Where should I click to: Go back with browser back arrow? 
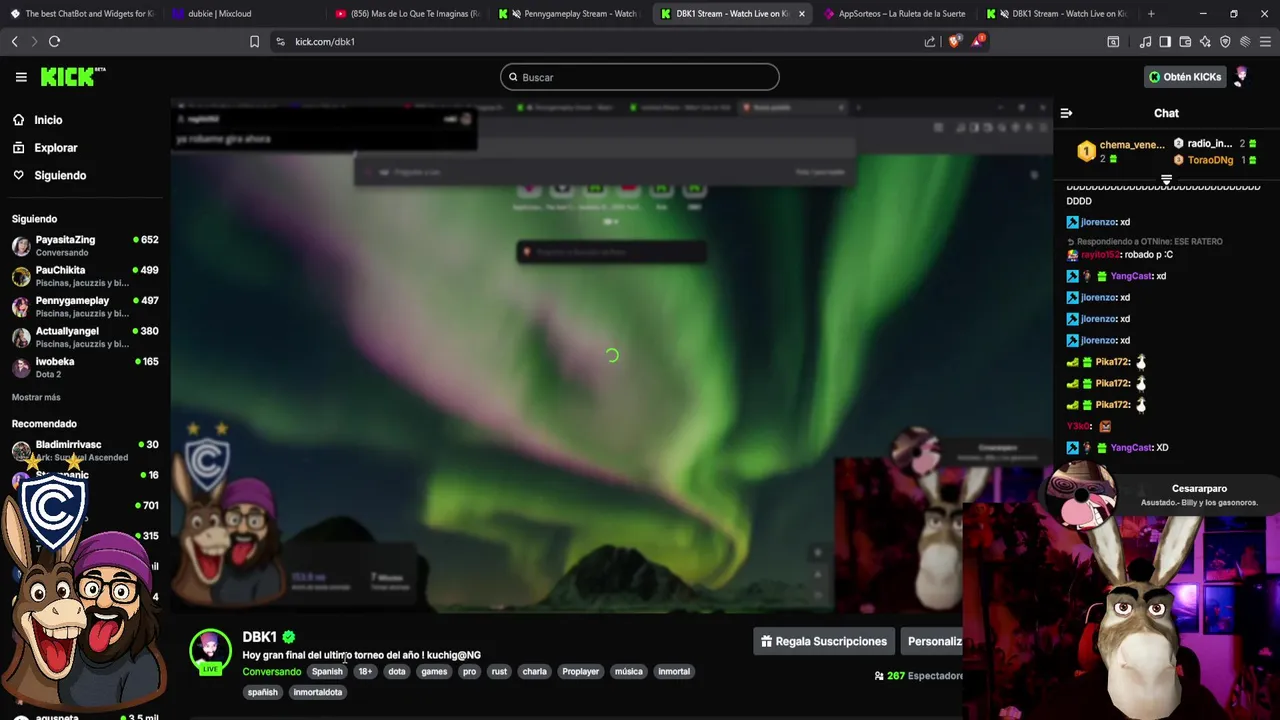point(14,41)
